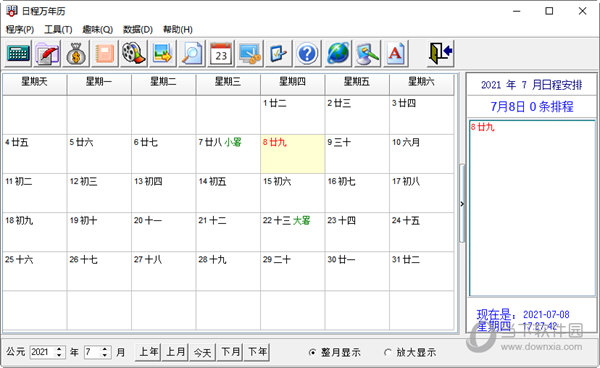
Task: Go to next month with 下月
Action: pos(230,352)
